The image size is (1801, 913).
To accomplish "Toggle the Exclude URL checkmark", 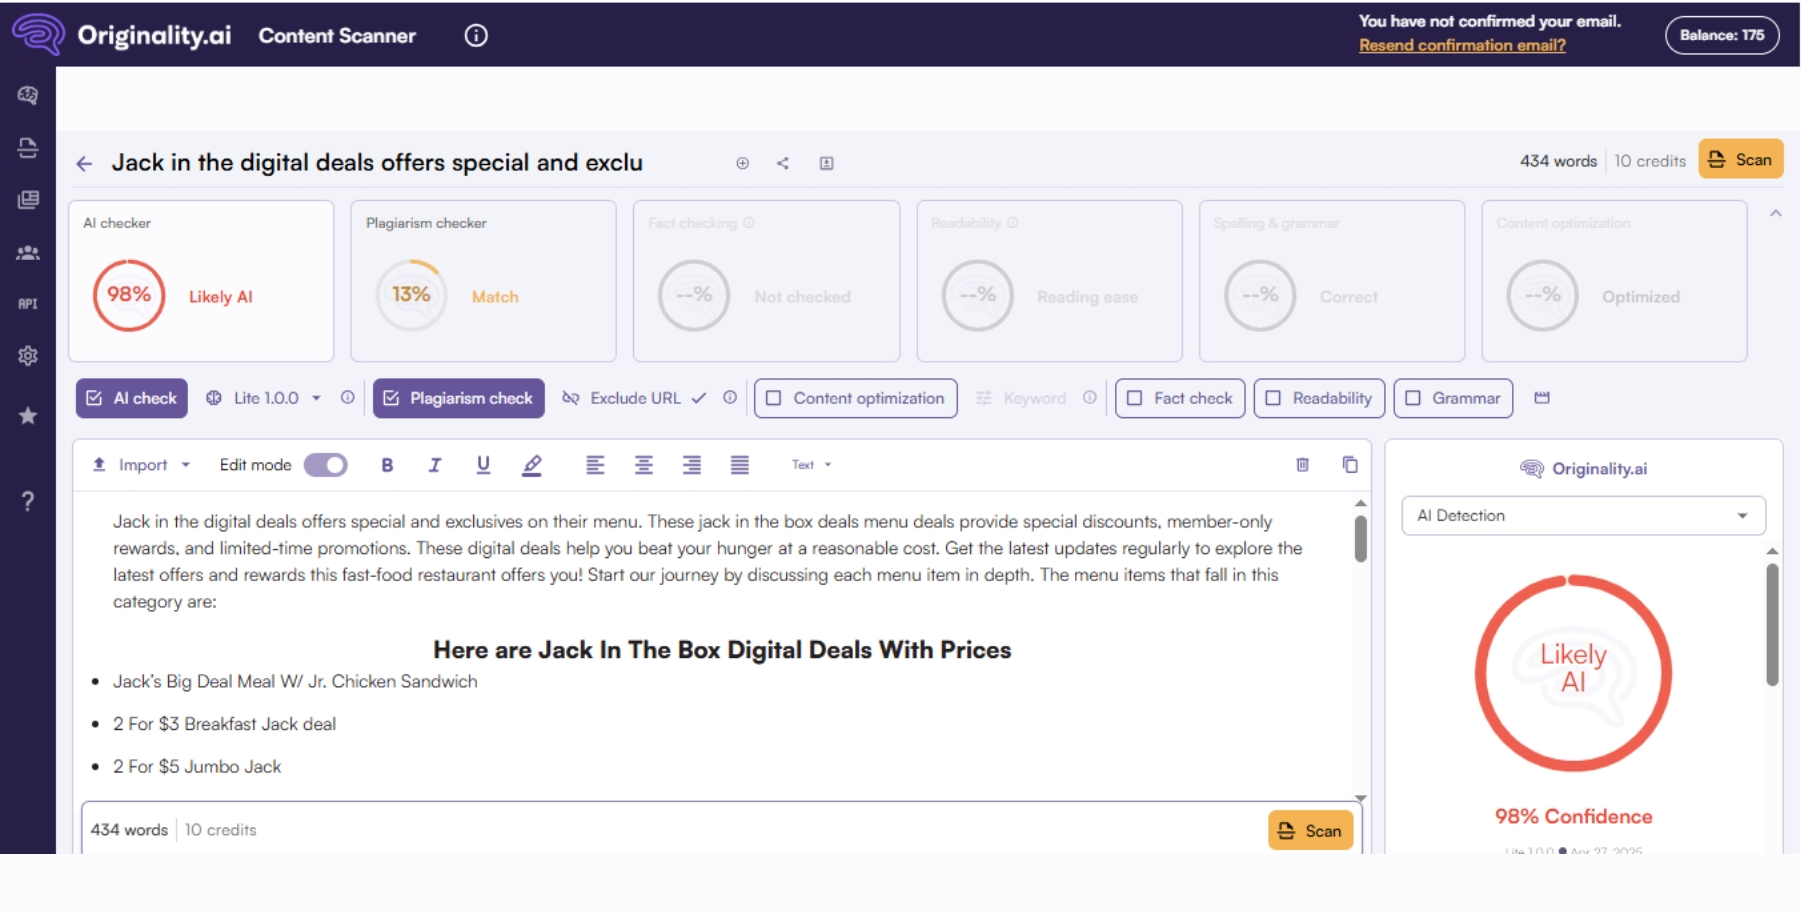I will 699,398.
